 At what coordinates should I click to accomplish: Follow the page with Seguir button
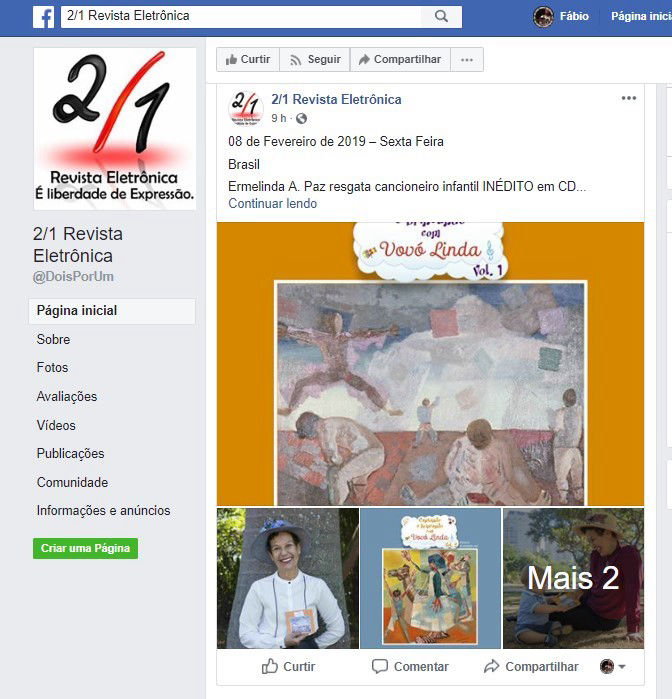(x=315, y=60)
